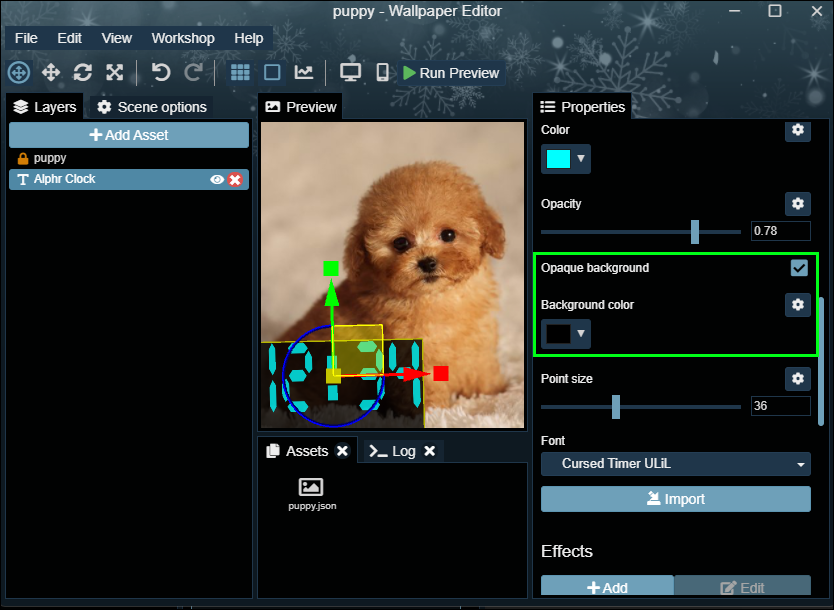The image size is (834, 610).
Task: Click the Import font button
Action: 675,499
